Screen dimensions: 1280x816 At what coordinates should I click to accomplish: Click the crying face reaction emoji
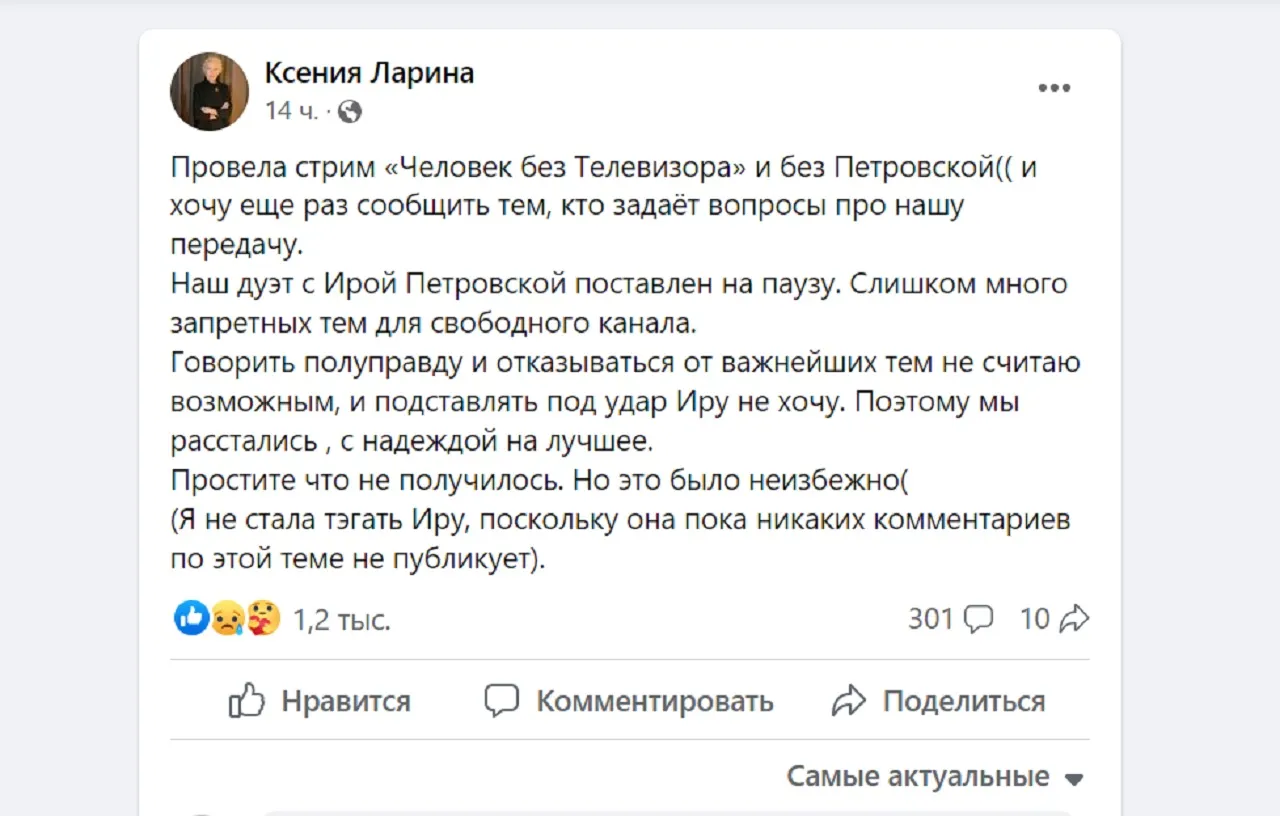227,620
